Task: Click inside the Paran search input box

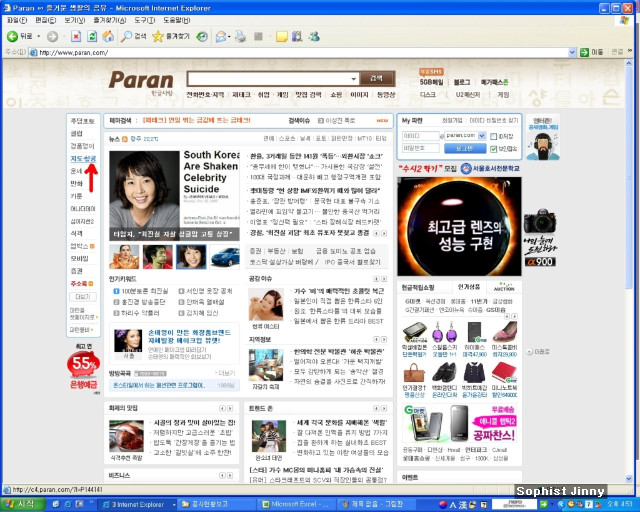Action: (268, 78)
